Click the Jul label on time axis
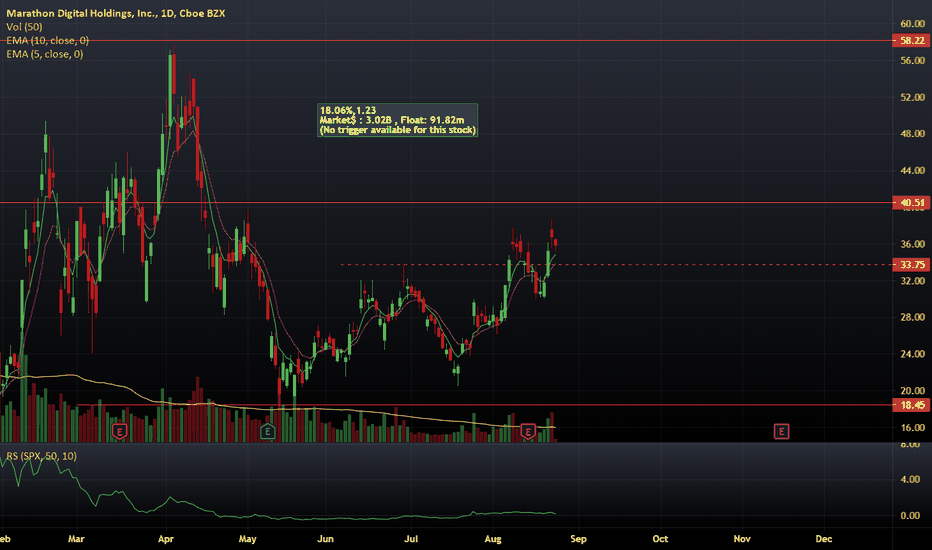This screenshot has width=932, height=550. coord(411,539)
